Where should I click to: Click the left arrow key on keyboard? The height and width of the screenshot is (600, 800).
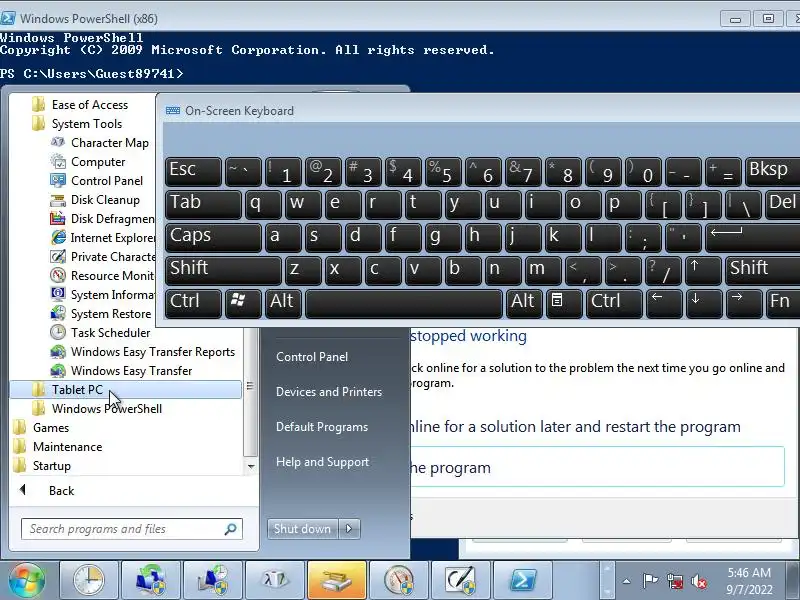pyautogui.click(x=663, y=303)
